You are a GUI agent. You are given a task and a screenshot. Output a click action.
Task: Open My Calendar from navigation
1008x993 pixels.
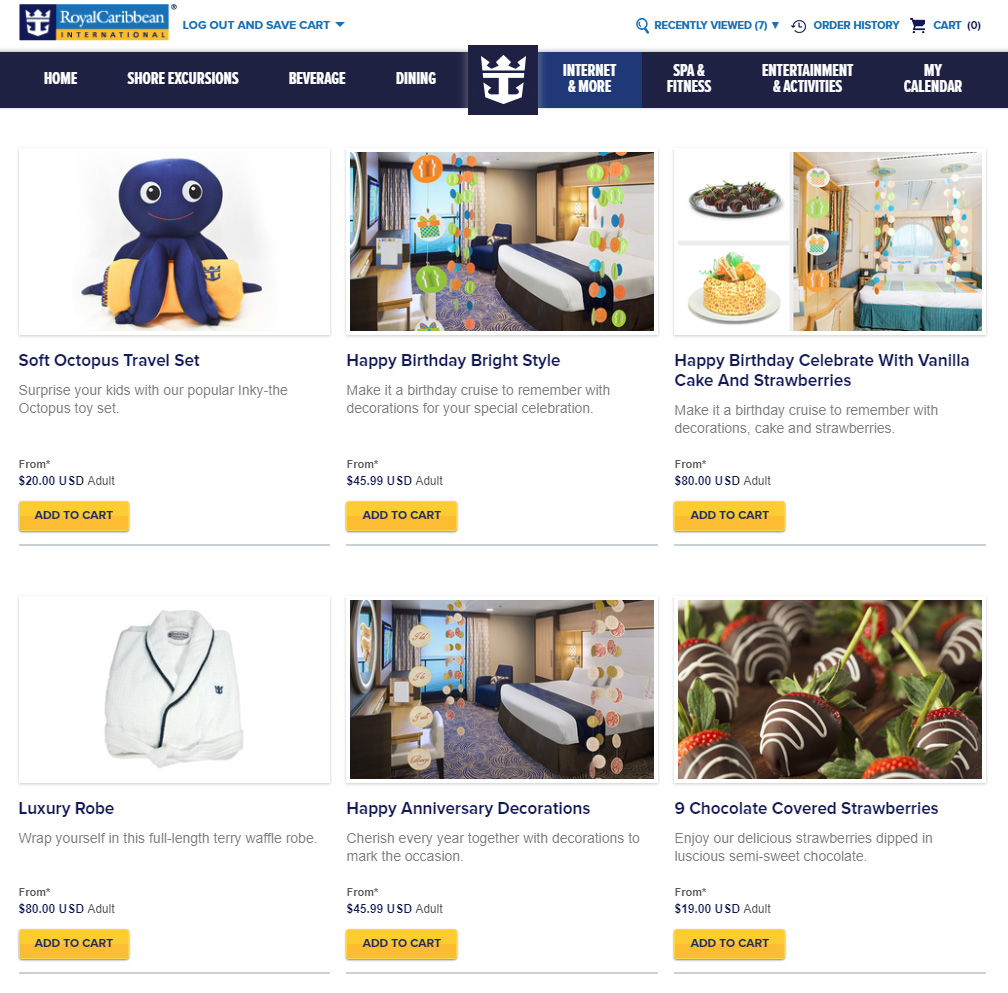[933, 78]
